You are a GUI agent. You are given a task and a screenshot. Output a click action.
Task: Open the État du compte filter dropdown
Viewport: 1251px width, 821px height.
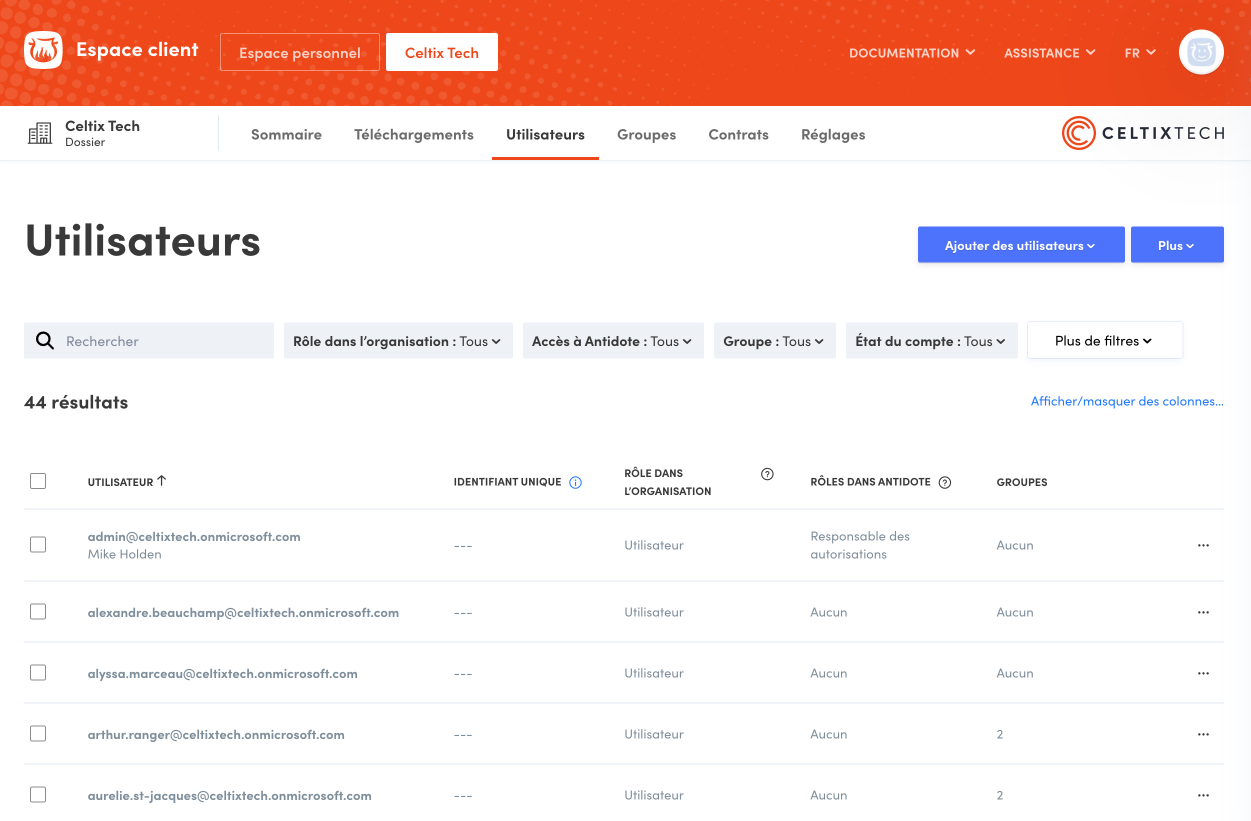(931, 341)
